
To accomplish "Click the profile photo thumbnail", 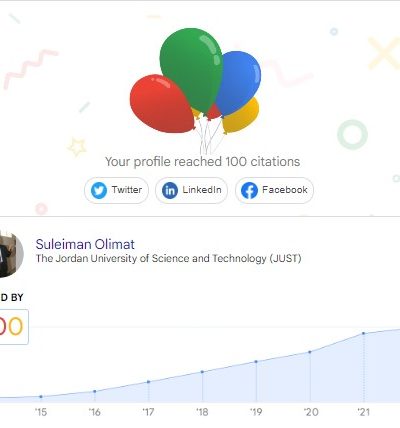I will point(10,254).
